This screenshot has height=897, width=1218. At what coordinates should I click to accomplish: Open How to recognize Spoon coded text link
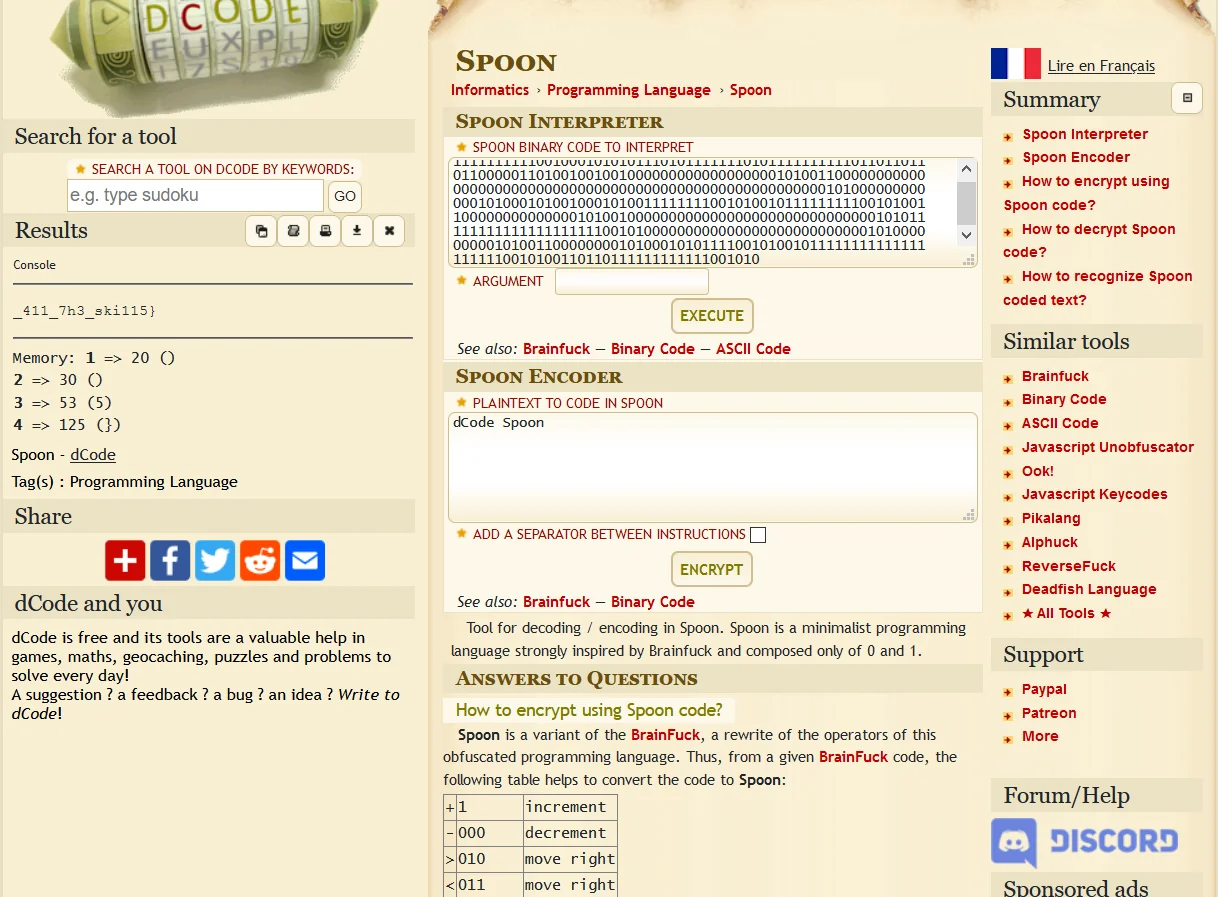point(1098,288)
